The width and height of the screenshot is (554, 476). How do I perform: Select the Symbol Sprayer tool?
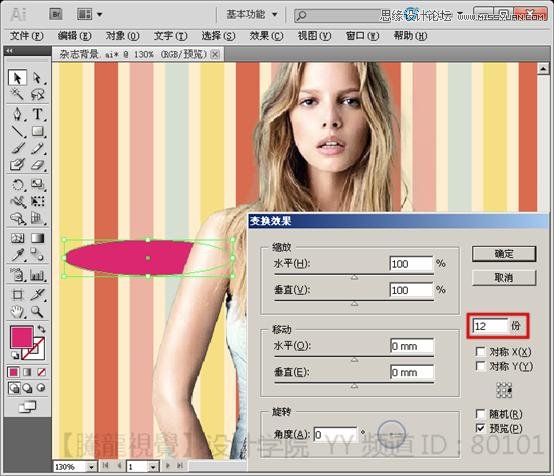click(17, 275)
